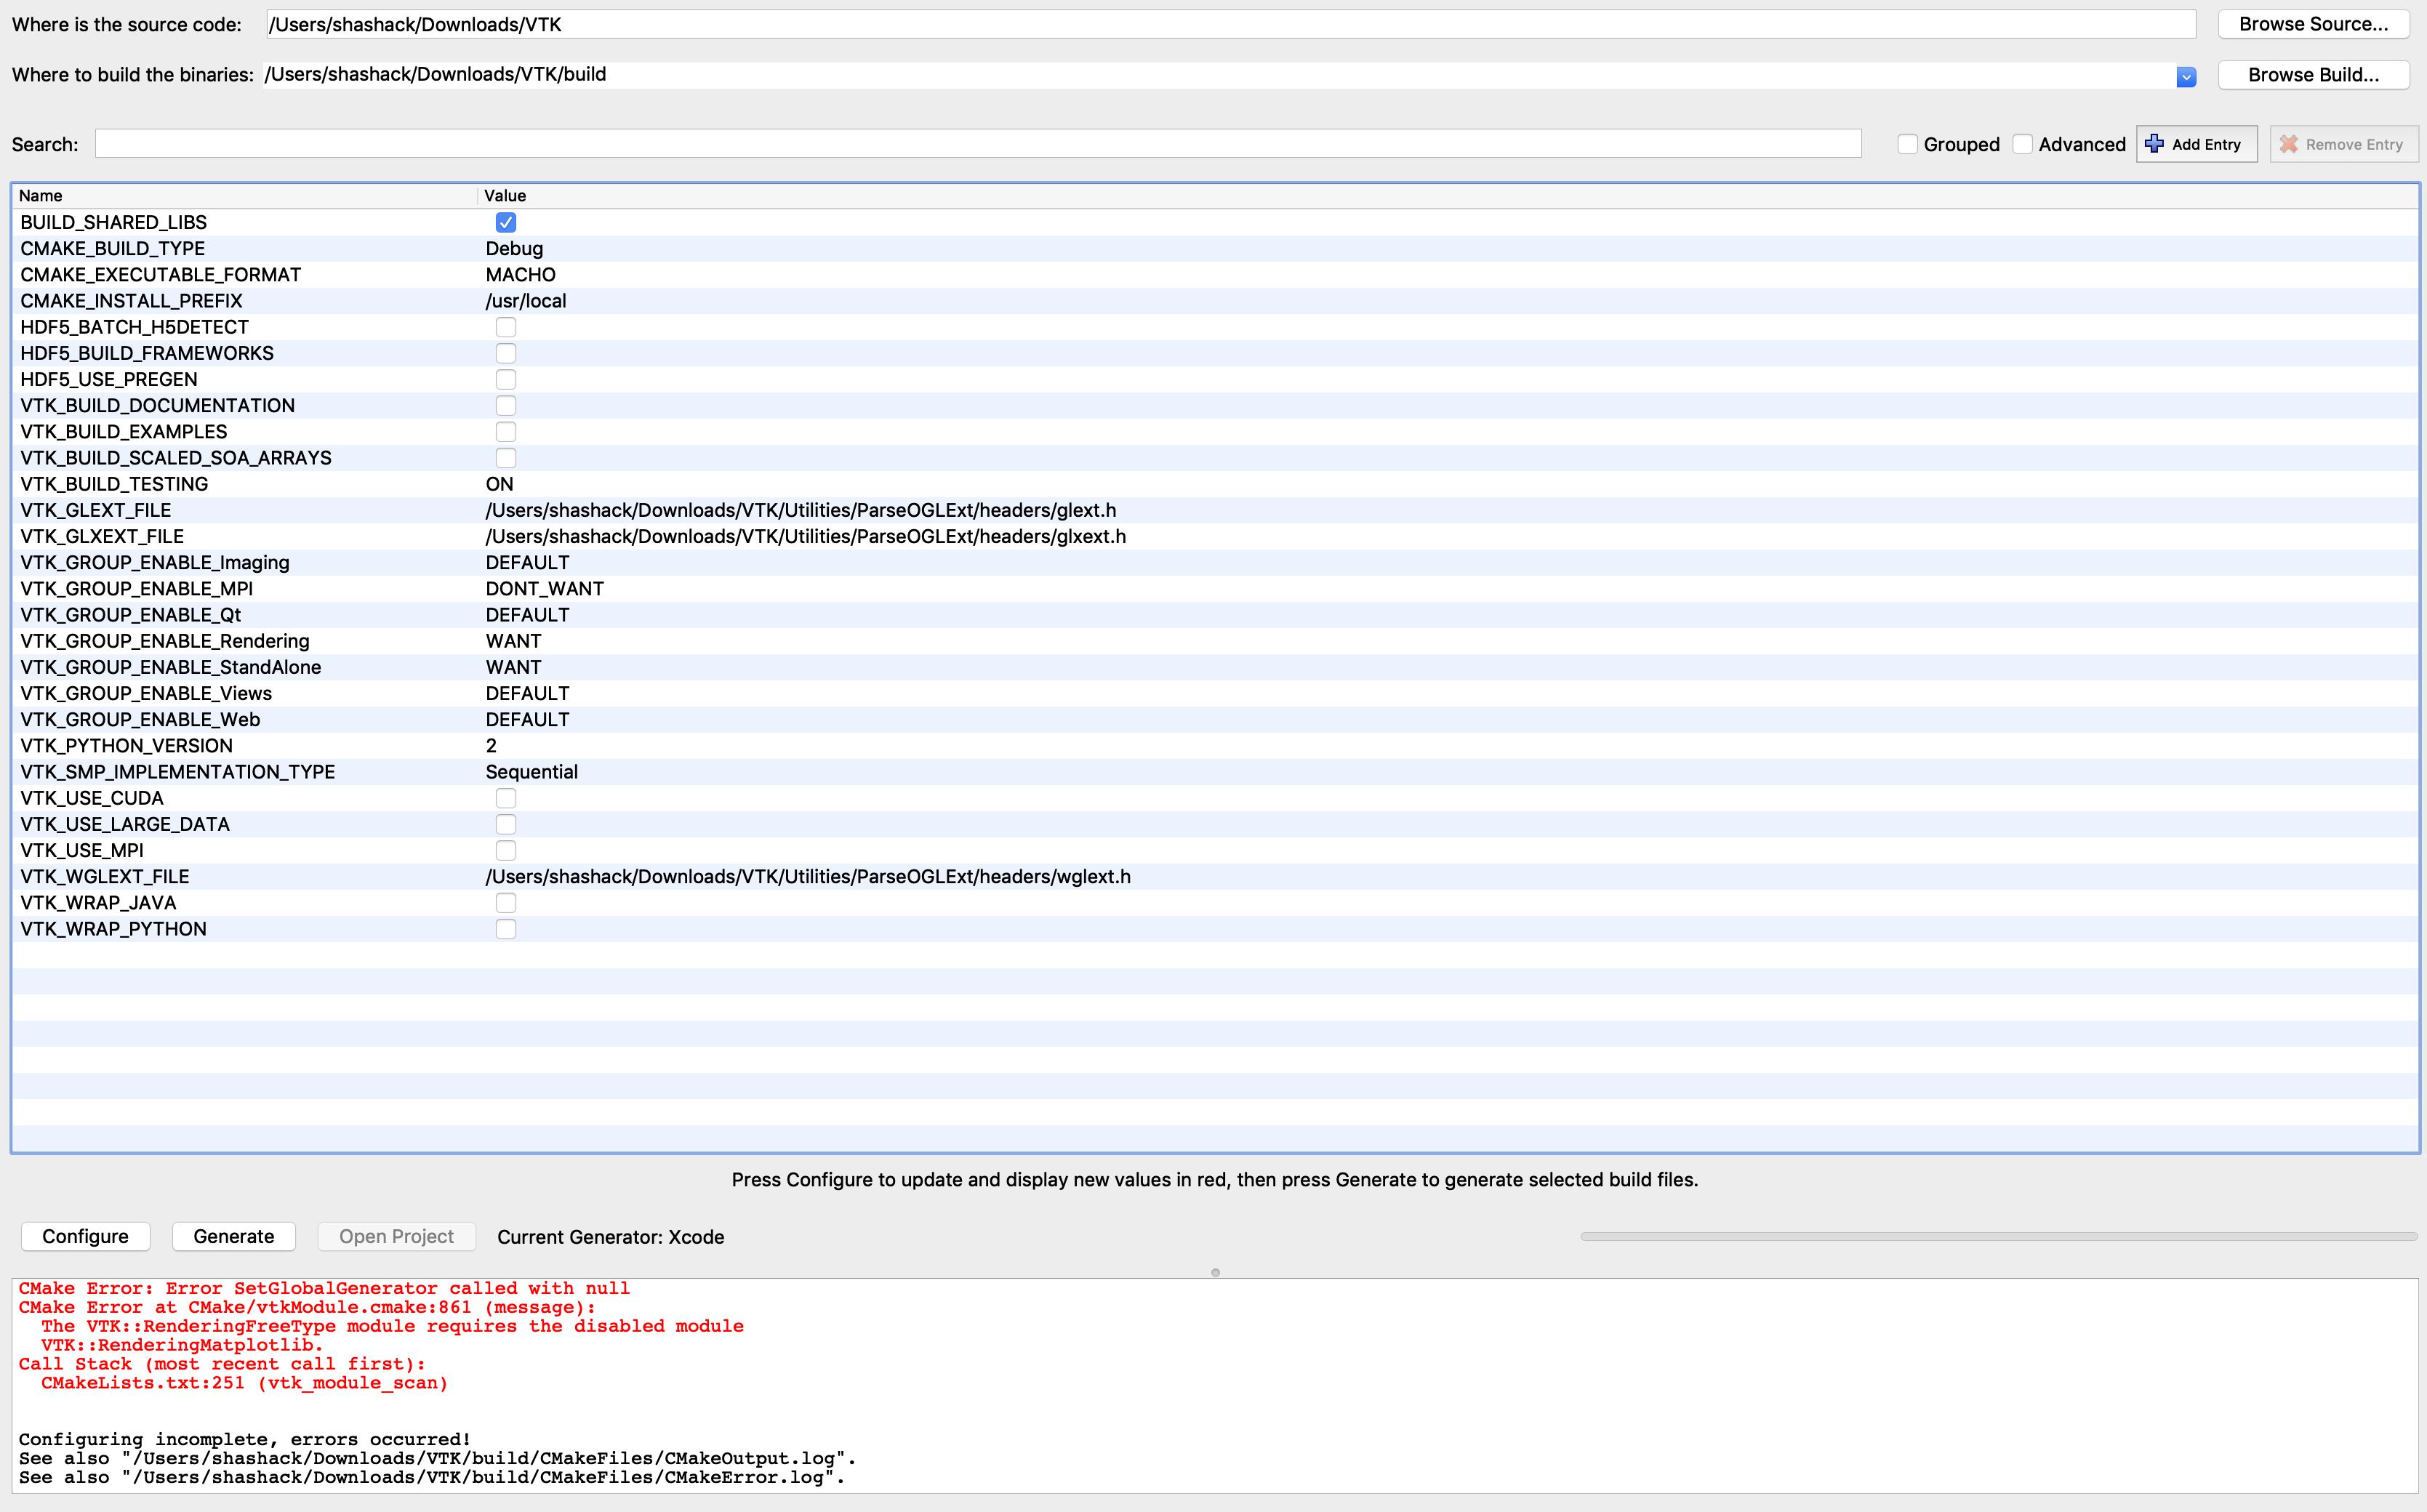This screenshot has width=2427, height=1512.
Task: Change VTK_GROUP_ENABLE_MPI value DONT_WANT
Action: (x=544, y=589)
